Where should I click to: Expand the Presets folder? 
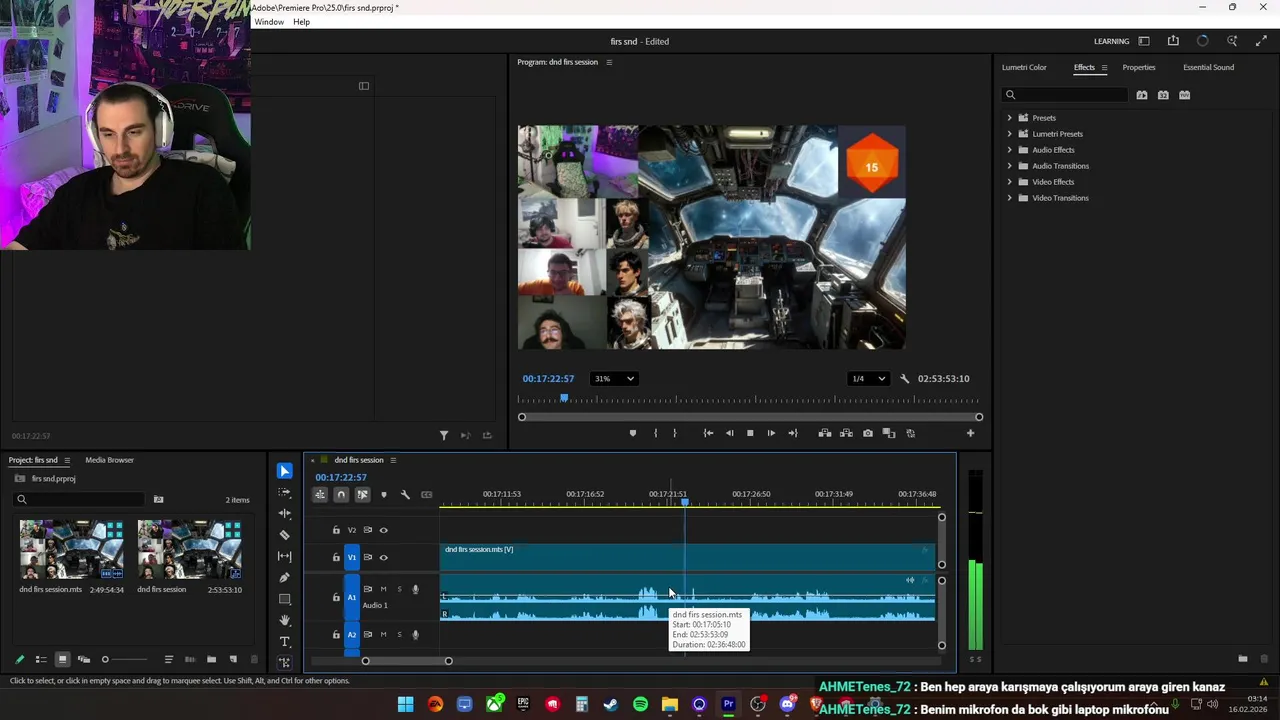1010,118
